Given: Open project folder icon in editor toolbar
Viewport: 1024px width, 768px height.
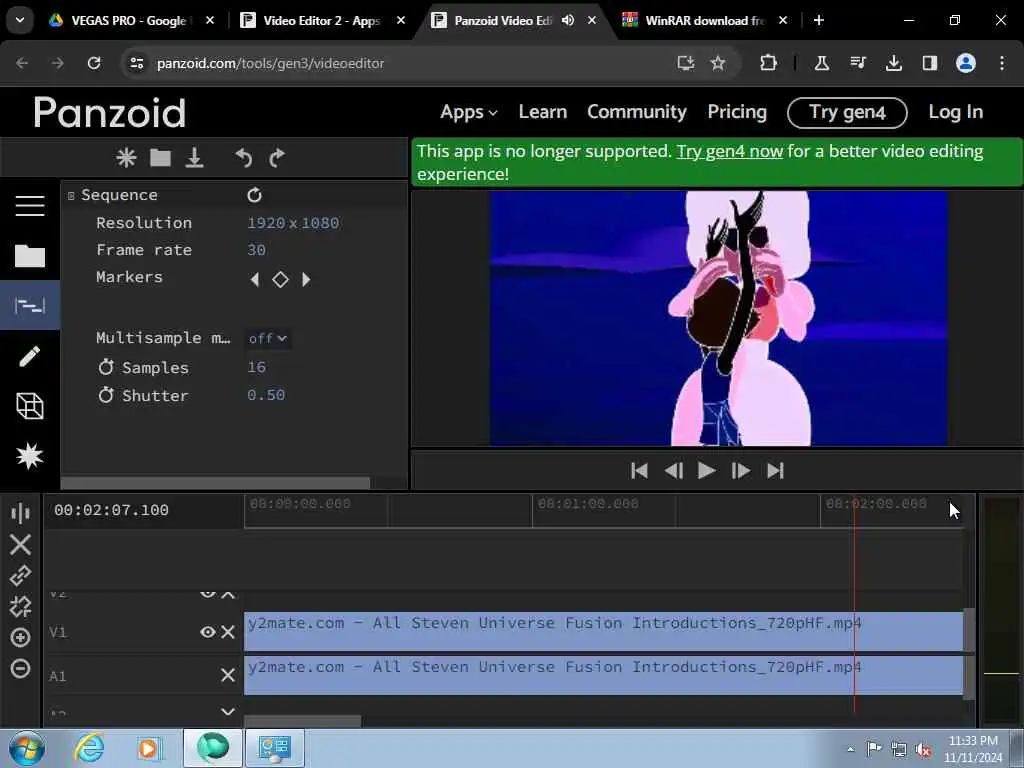Looking at the screenshot, I should 160,157.
